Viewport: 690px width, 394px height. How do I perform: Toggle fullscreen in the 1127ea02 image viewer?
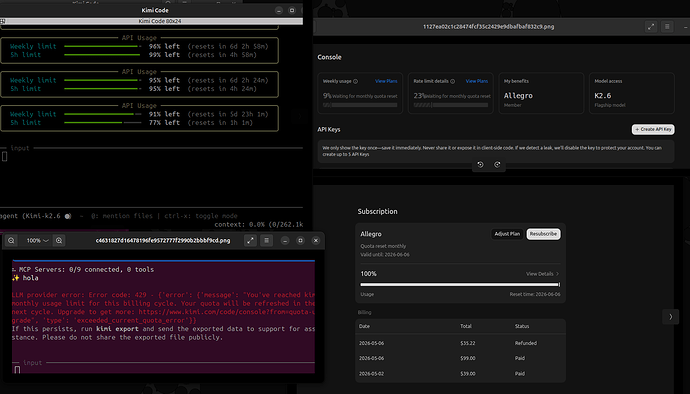651,26
